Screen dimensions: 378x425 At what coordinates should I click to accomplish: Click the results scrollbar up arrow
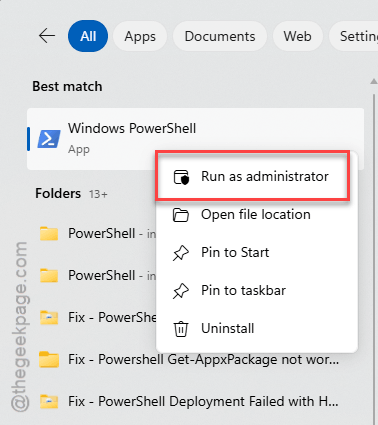pyautogui.click(x=374, y=81)
